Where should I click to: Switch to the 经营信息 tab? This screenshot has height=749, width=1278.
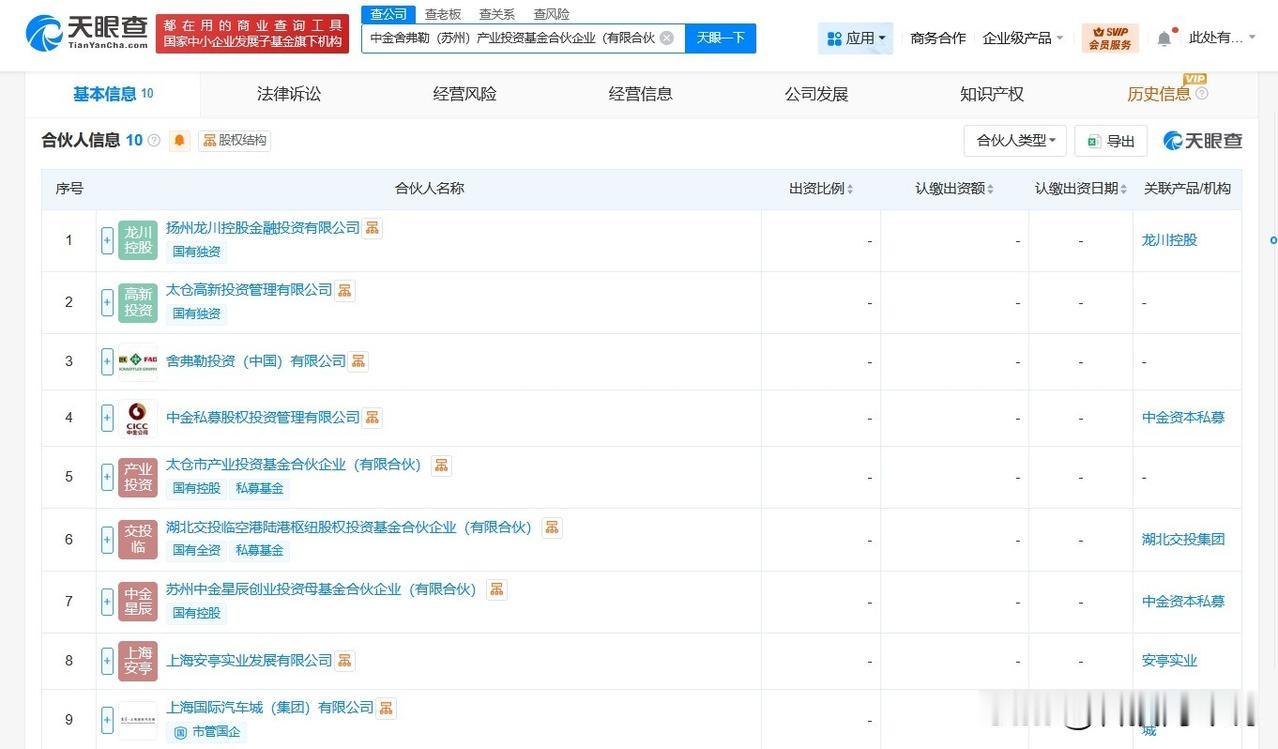641,94
